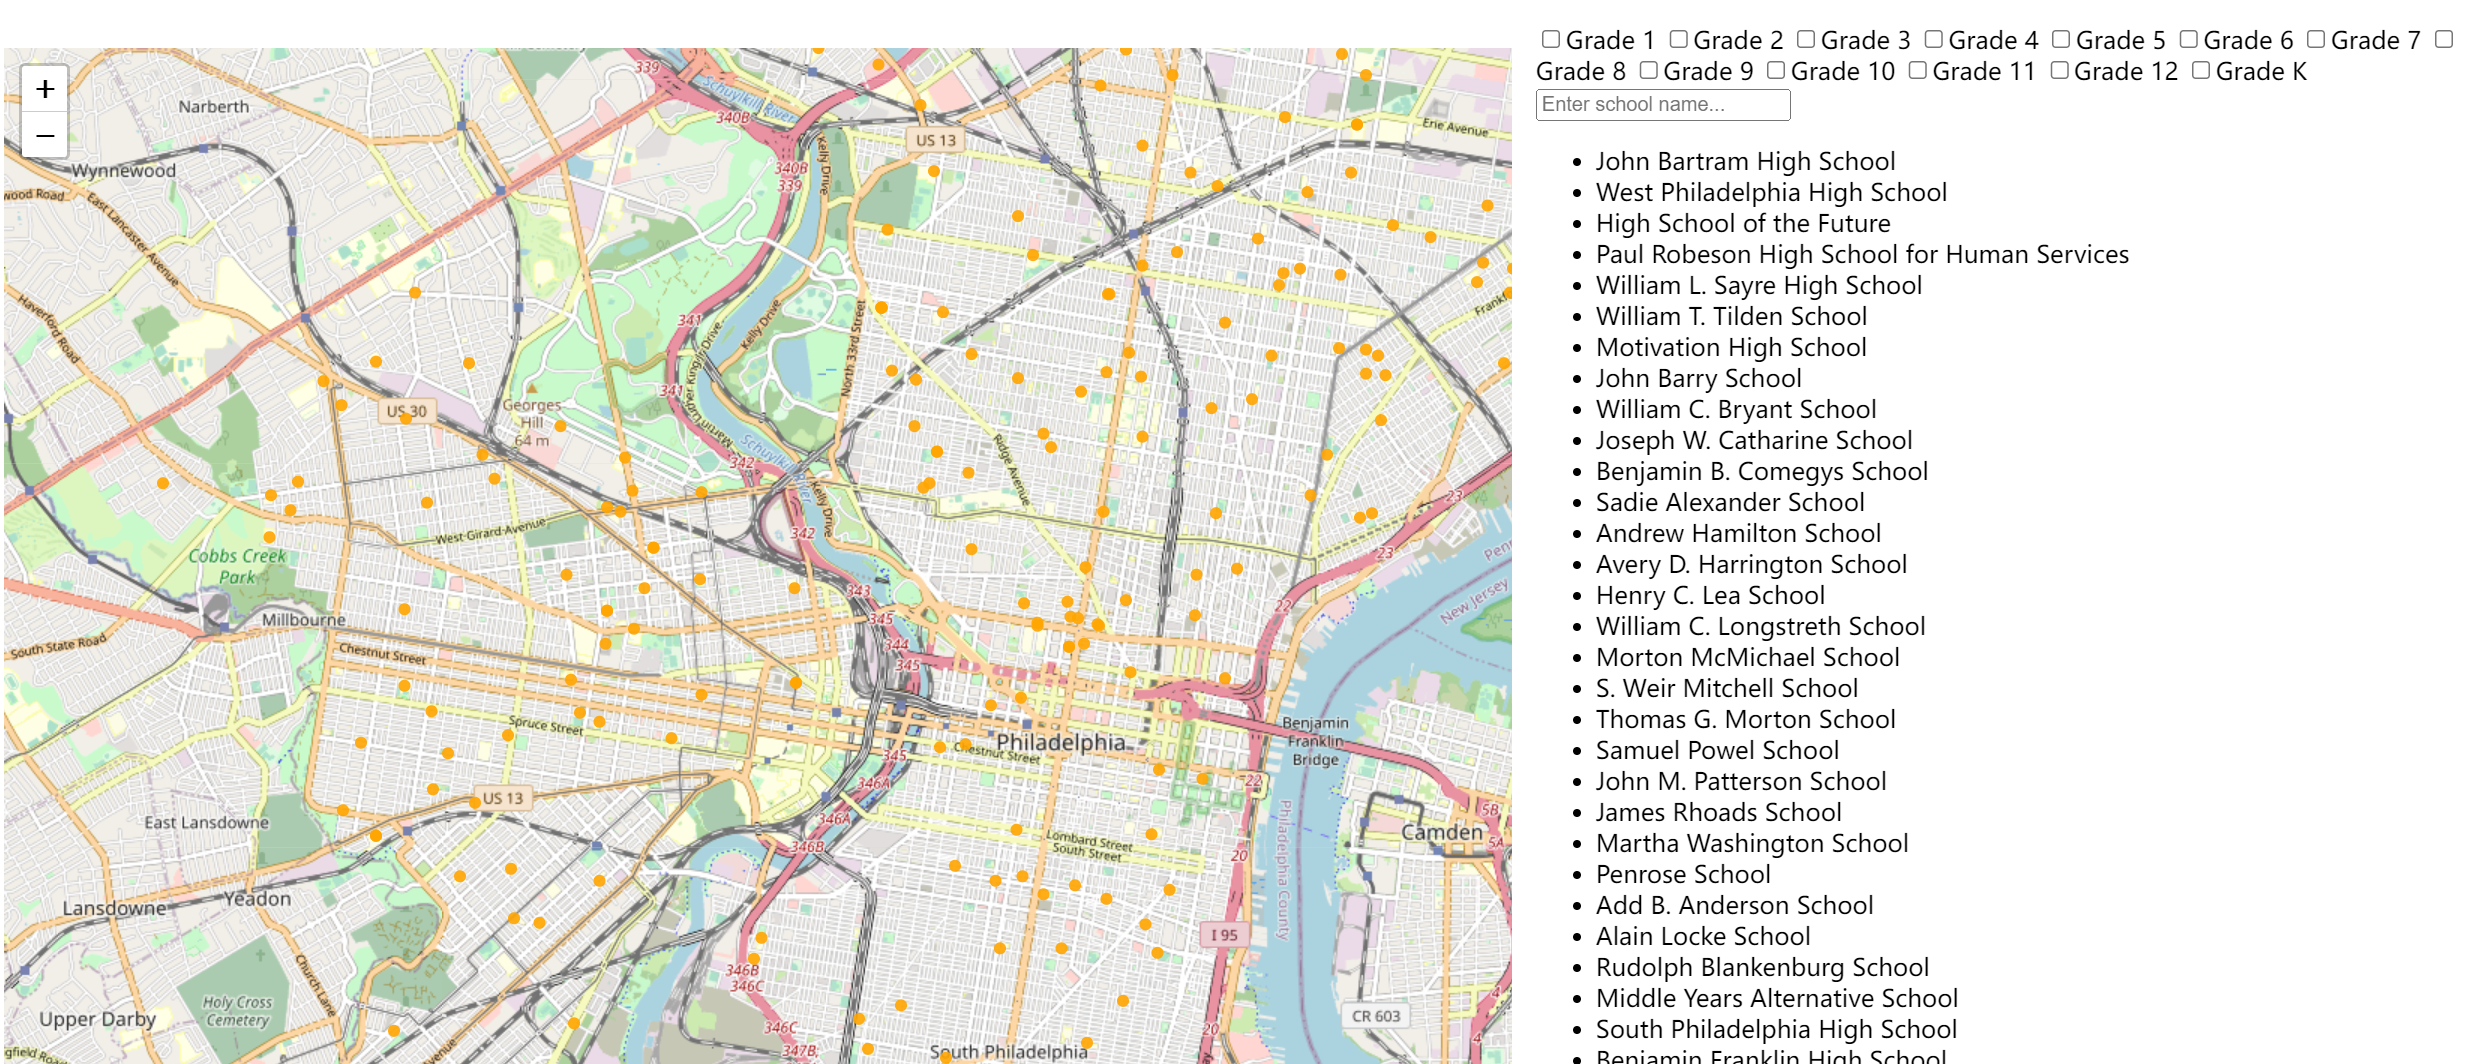Zoom in on the map

click(x=45, y=89)
